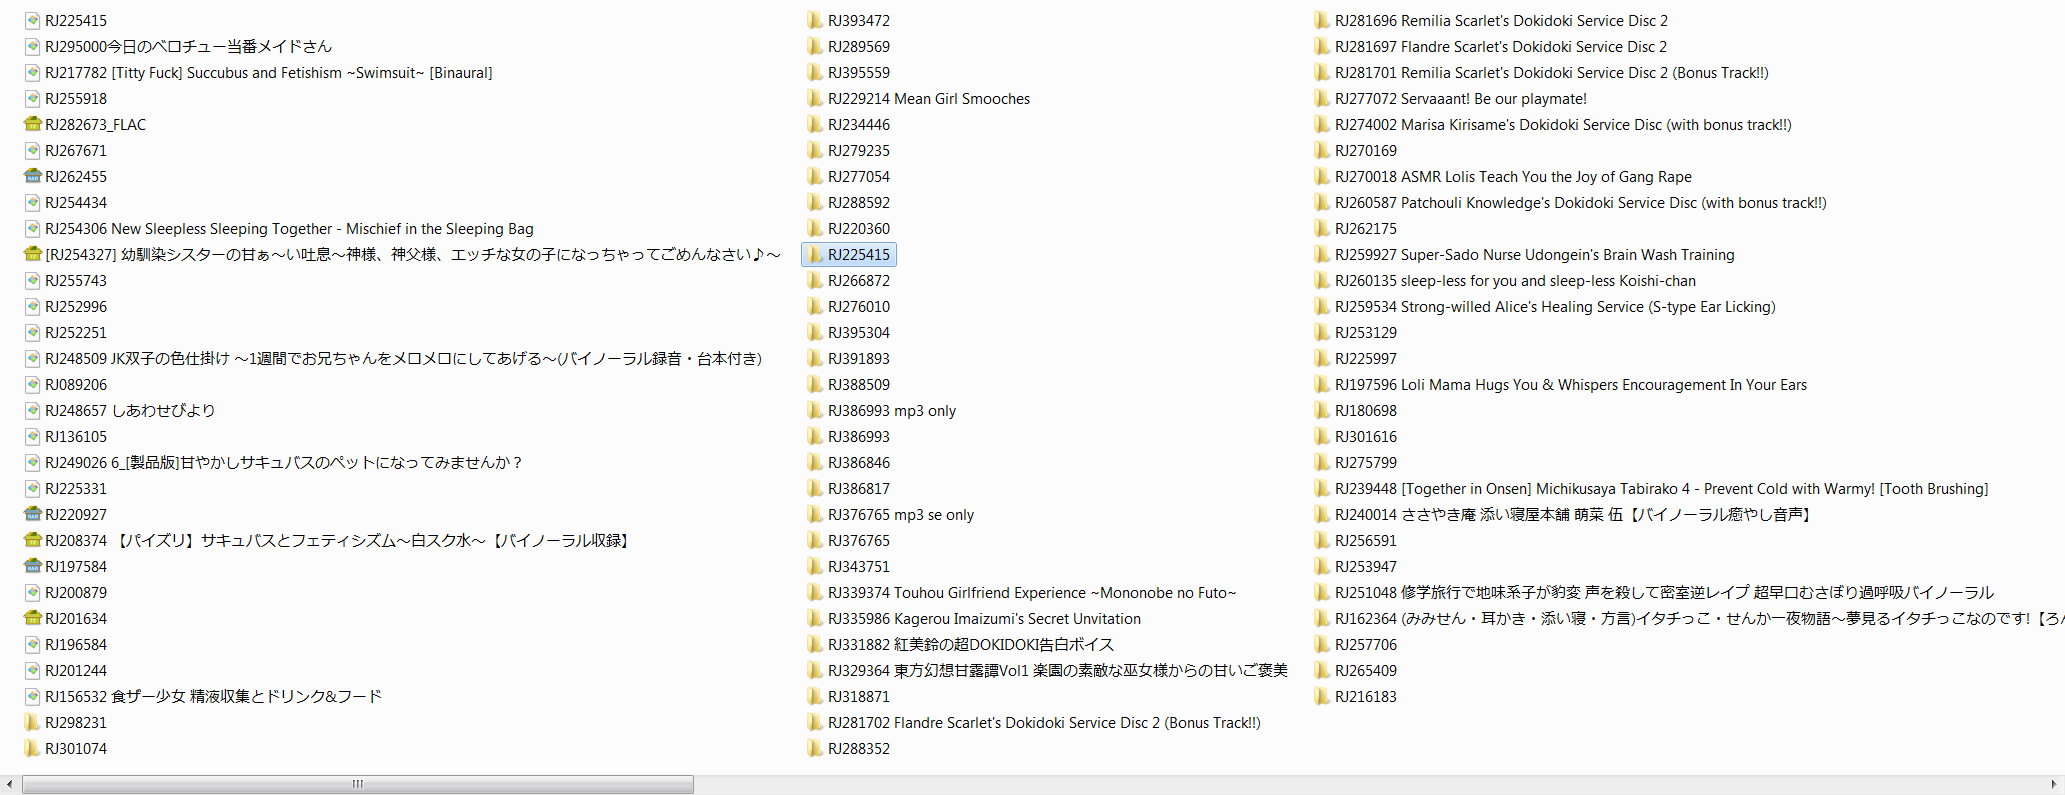This screenshot has height=795, width=2065.
Task: Click the scroll right arrow button
Action: pyautogui.click(x=2055, y=784)
